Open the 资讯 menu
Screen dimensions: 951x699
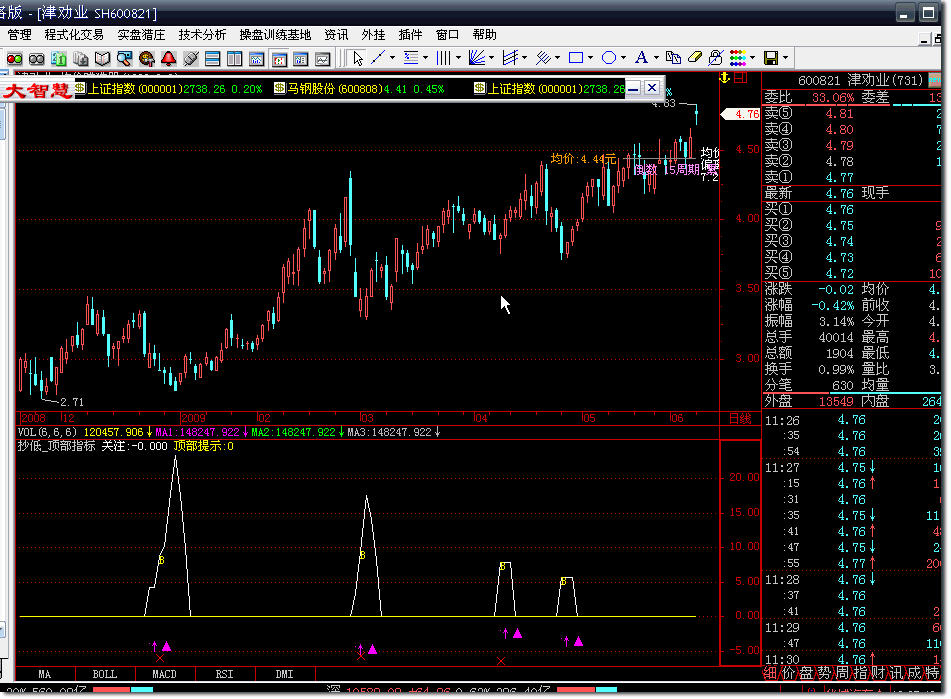click(336, 35)
